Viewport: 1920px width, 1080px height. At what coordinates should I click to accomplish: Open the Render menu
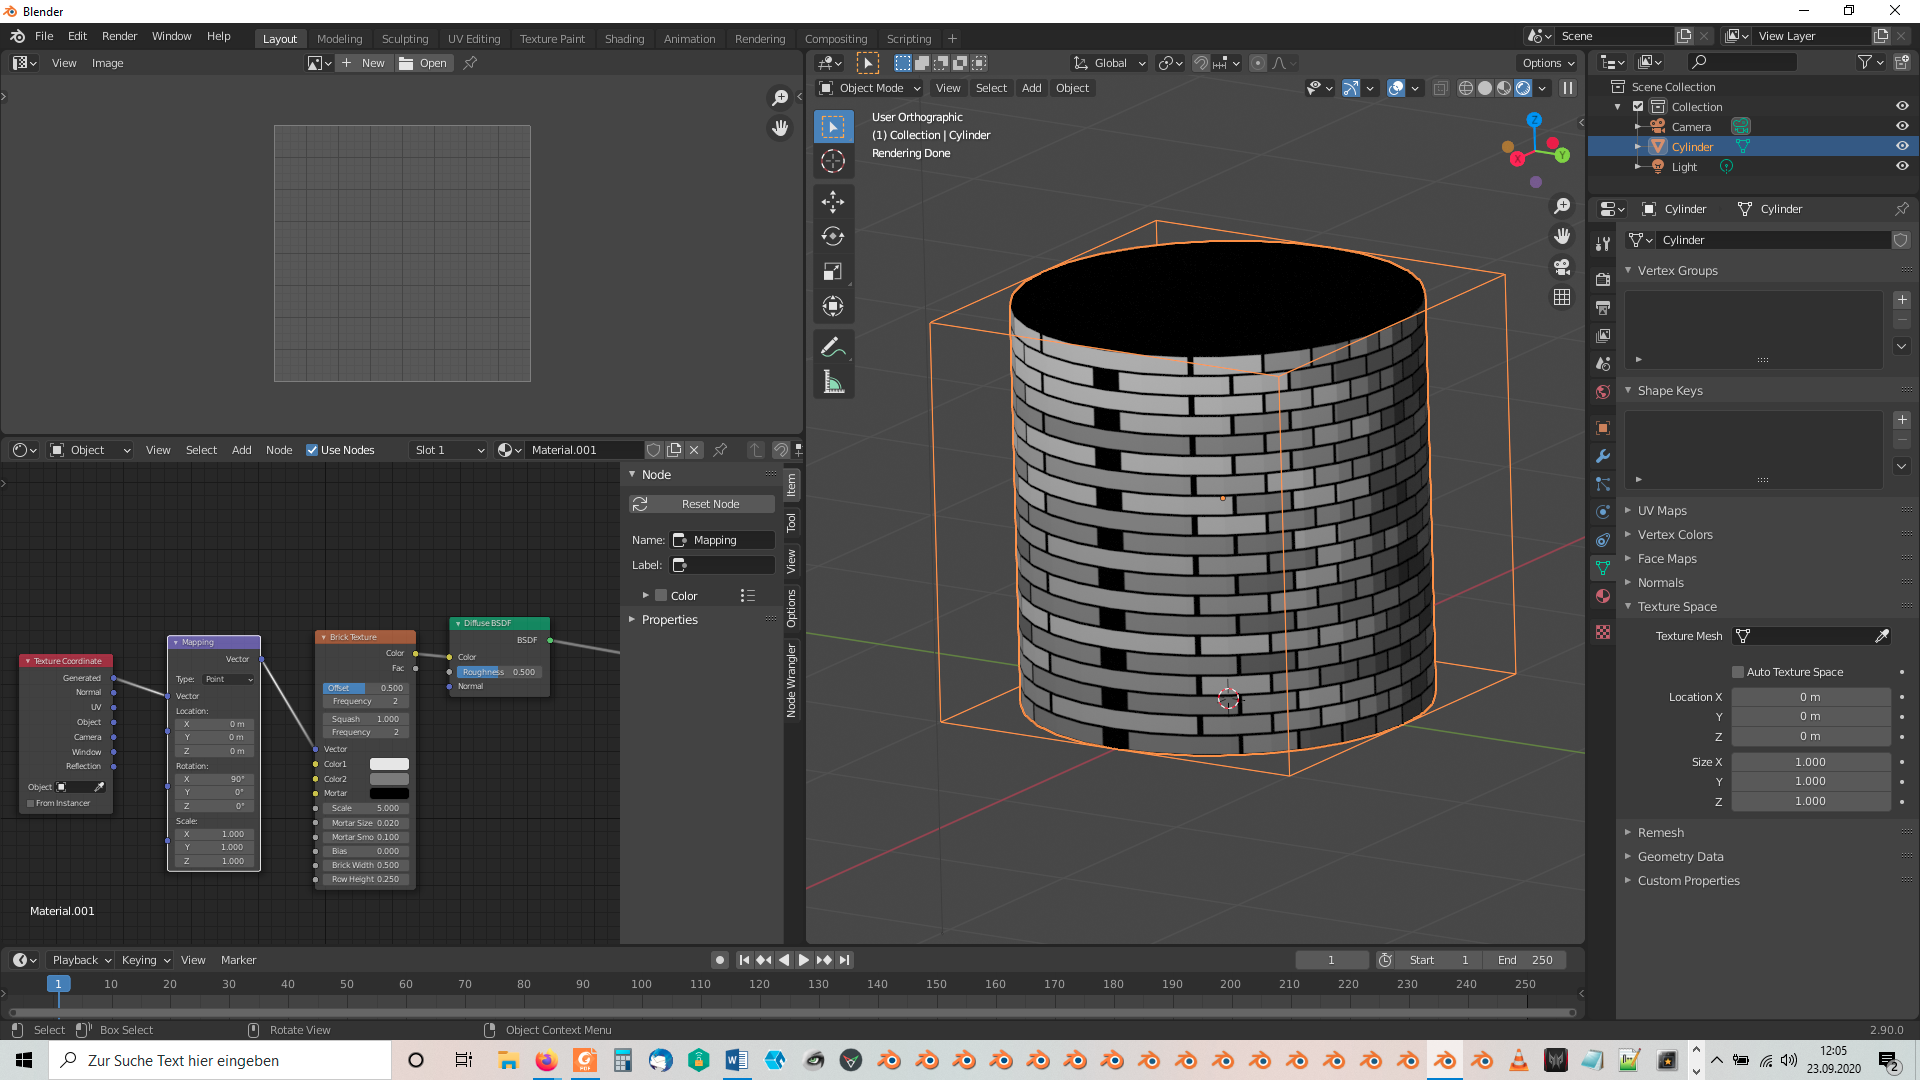[x=119, y=36]
